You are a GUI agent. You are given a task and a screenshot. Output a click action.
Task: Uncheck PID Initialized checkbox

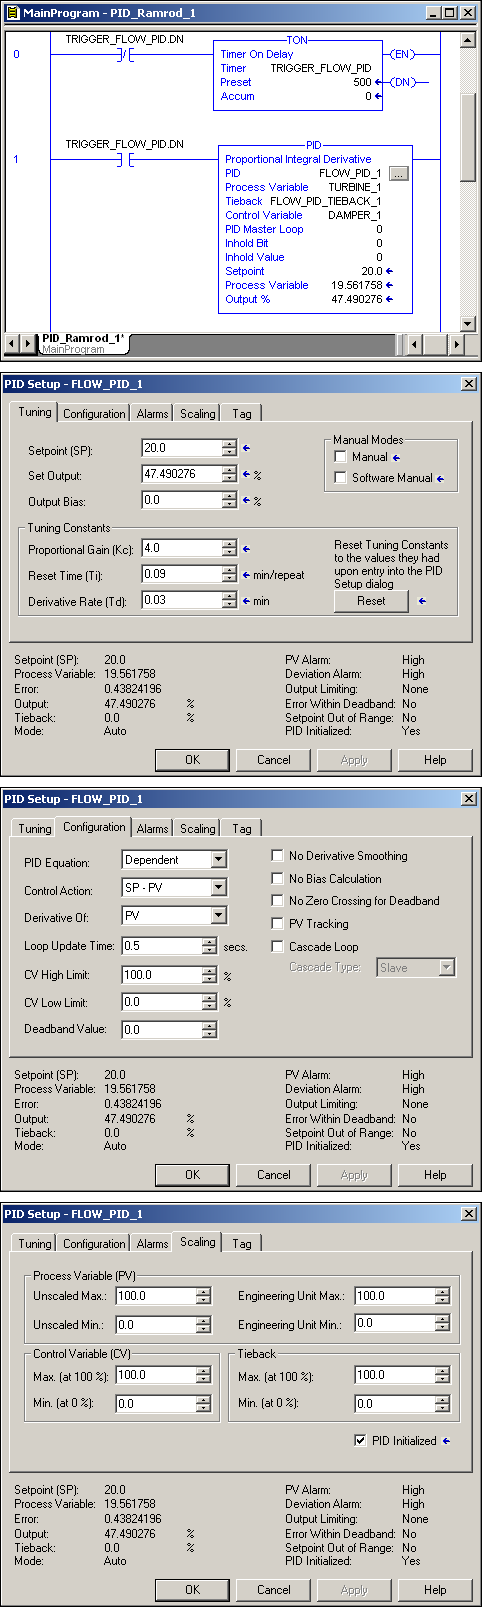pyautogui.click(x=361, y=1441)
